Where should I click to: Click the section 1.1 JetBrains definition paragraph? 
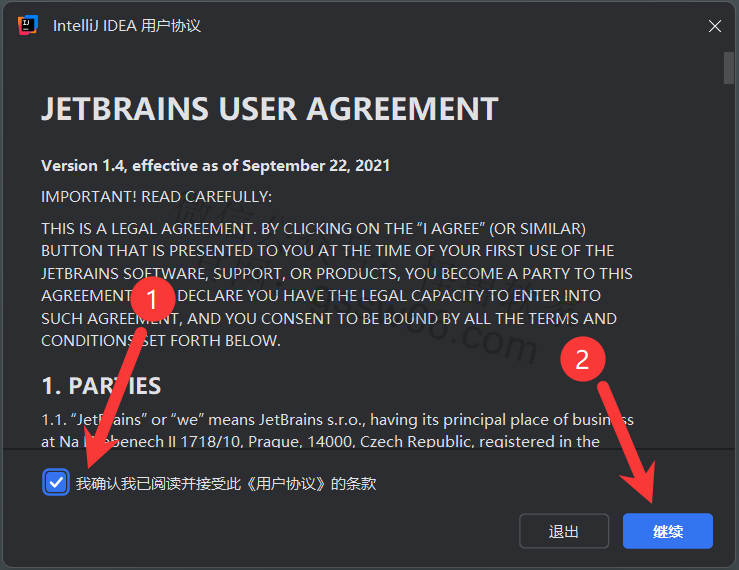(336, 430)
